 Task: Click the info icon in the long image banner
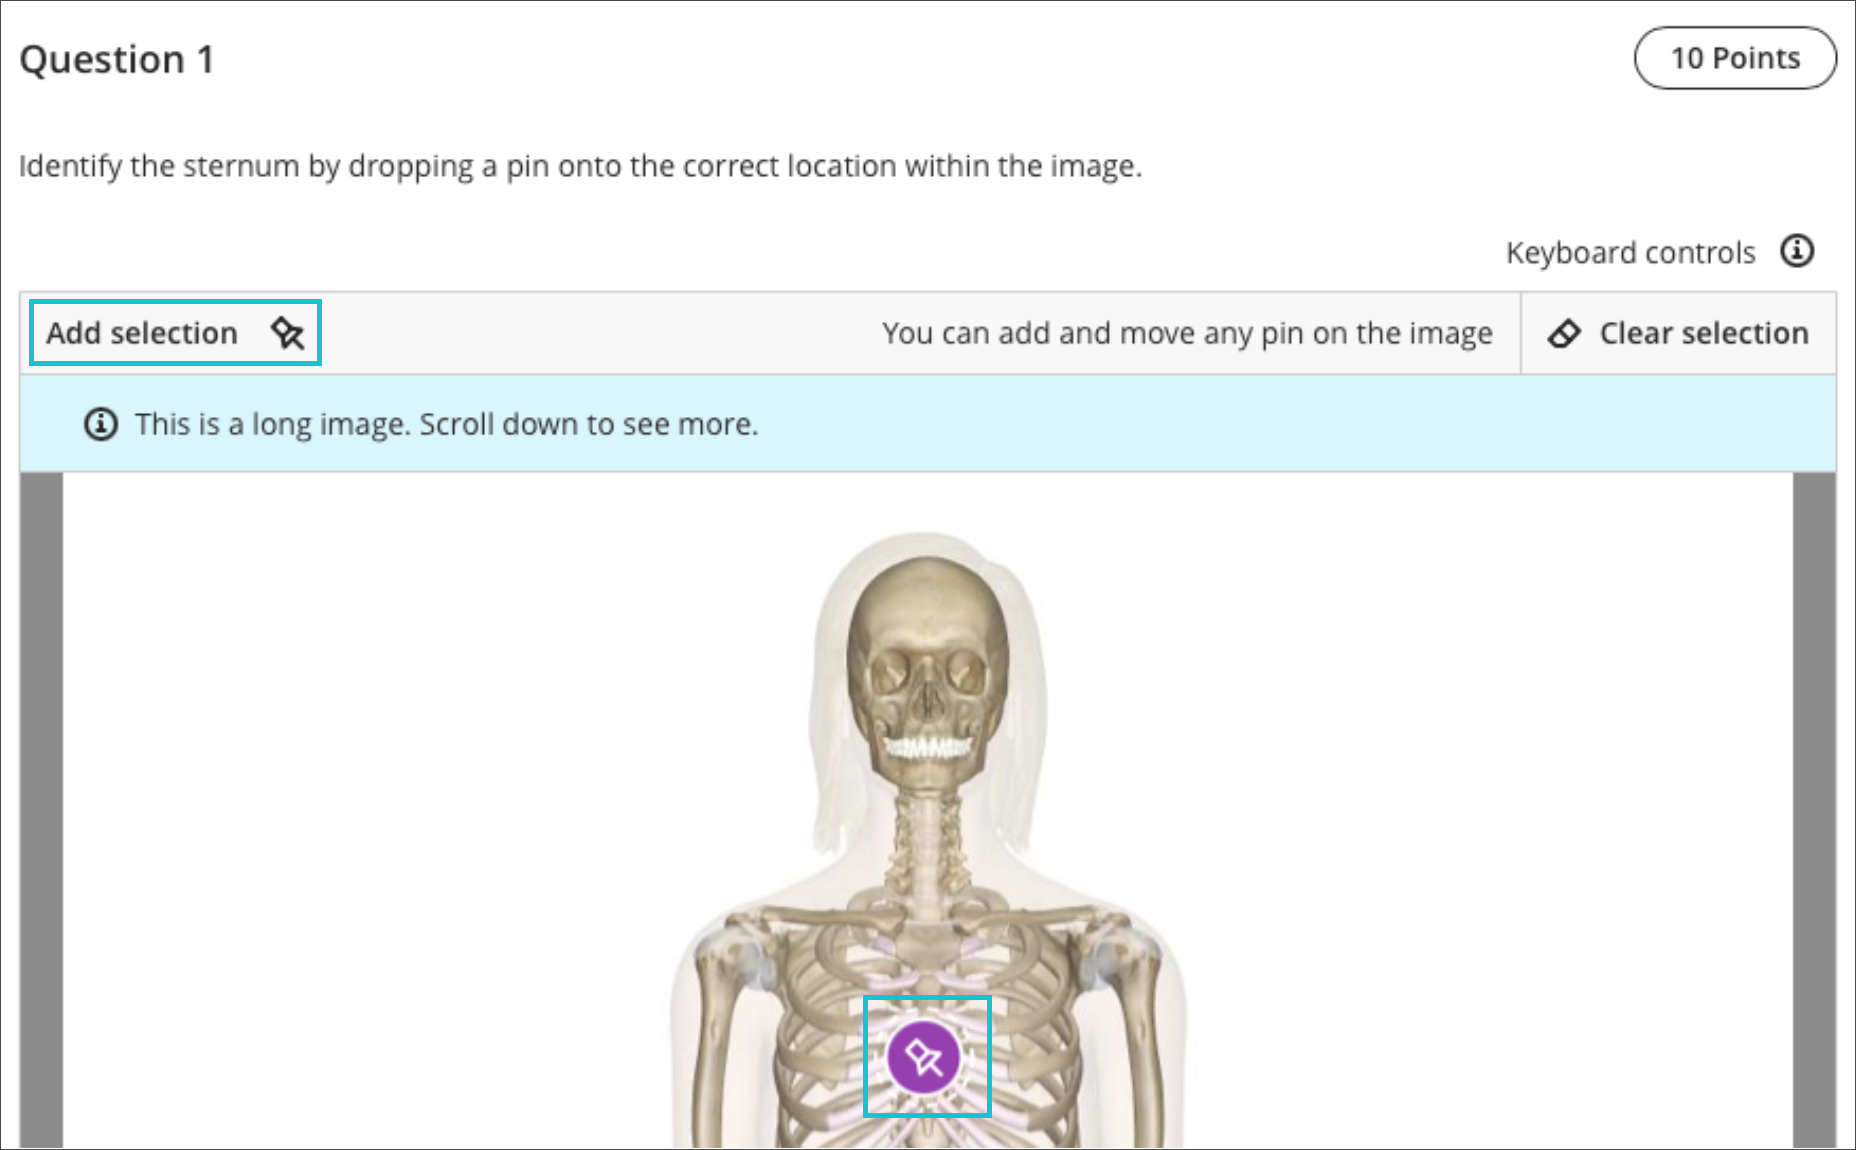coord(100,424)
